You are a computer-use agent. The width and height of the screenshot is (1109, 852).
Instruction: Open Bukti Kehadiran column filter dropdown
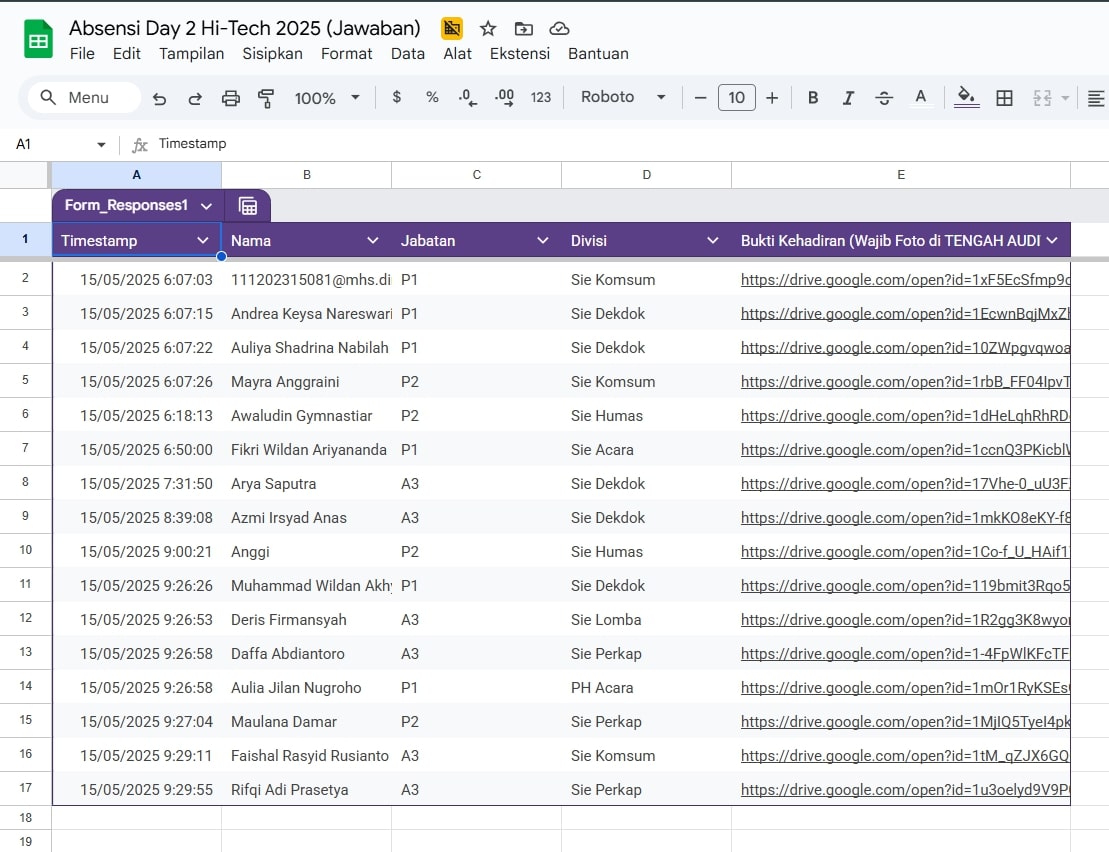click(x=1052, y=240)
